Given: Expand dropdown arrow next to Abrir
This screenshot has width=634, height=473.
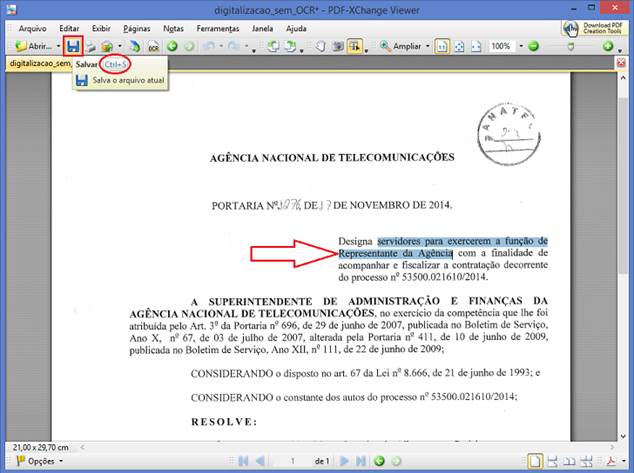Looking at the screenshot, I should click(x=58, y=46).
